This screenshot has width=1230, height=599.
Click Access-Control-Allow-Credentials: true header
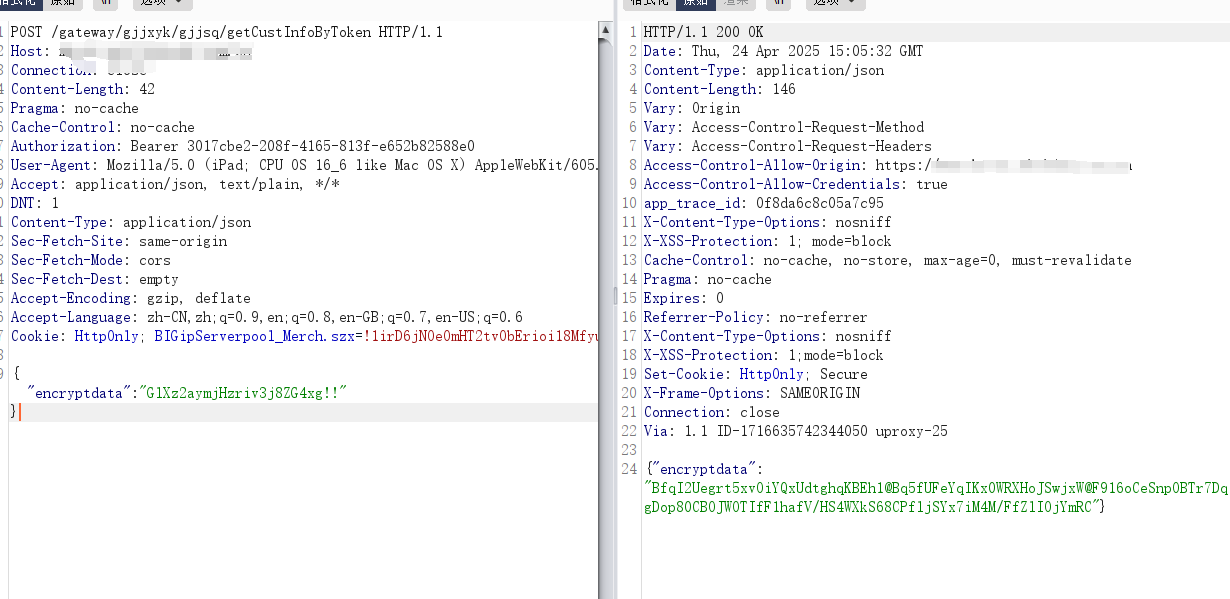(x=796, y=184)
